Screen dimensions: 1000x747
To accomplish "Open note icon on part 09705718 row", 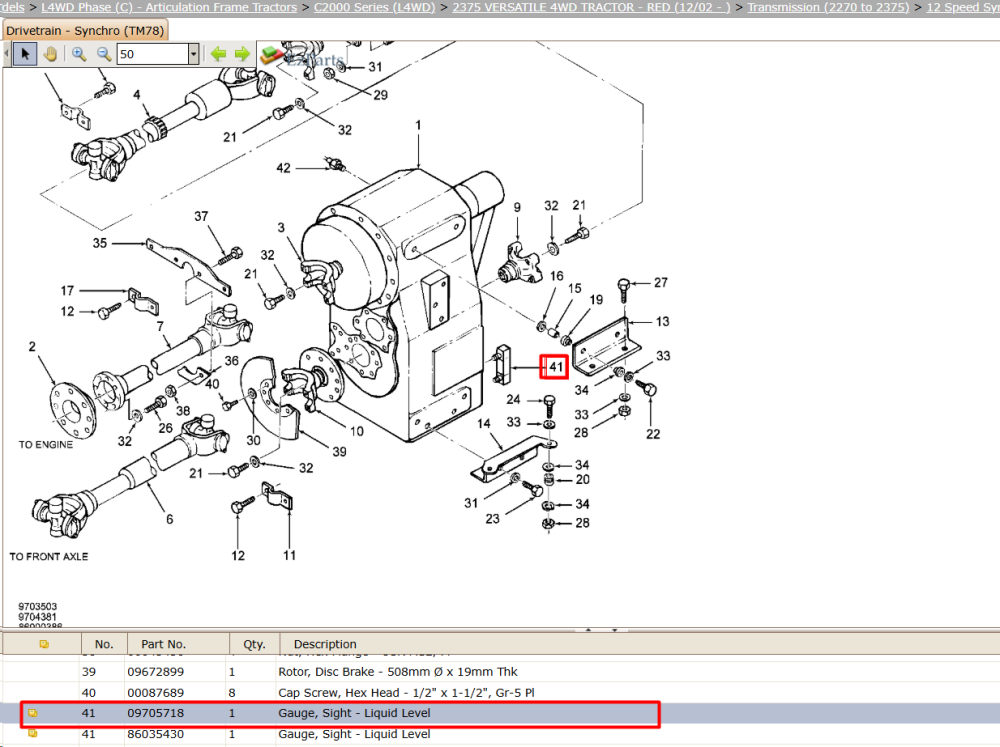I will pos(33,713).
